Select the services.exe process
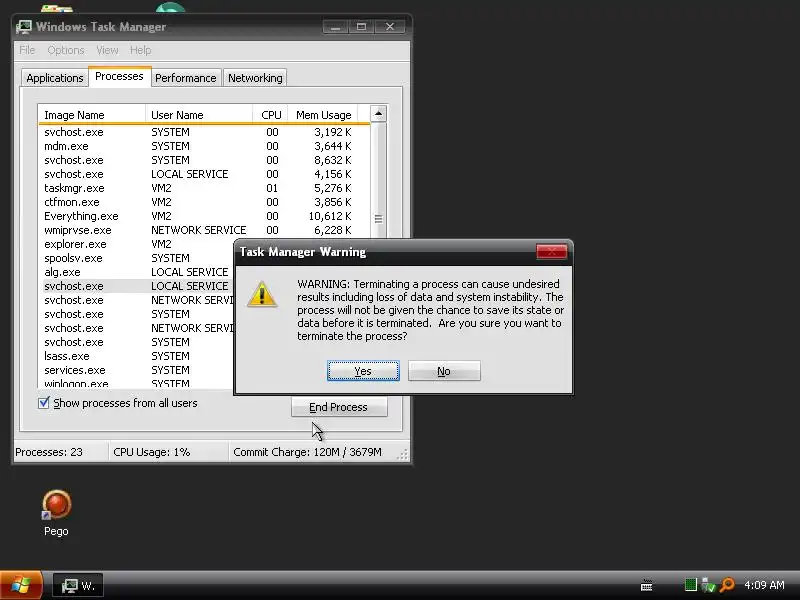The image size is (800, 600). click(x=137, y=370)
